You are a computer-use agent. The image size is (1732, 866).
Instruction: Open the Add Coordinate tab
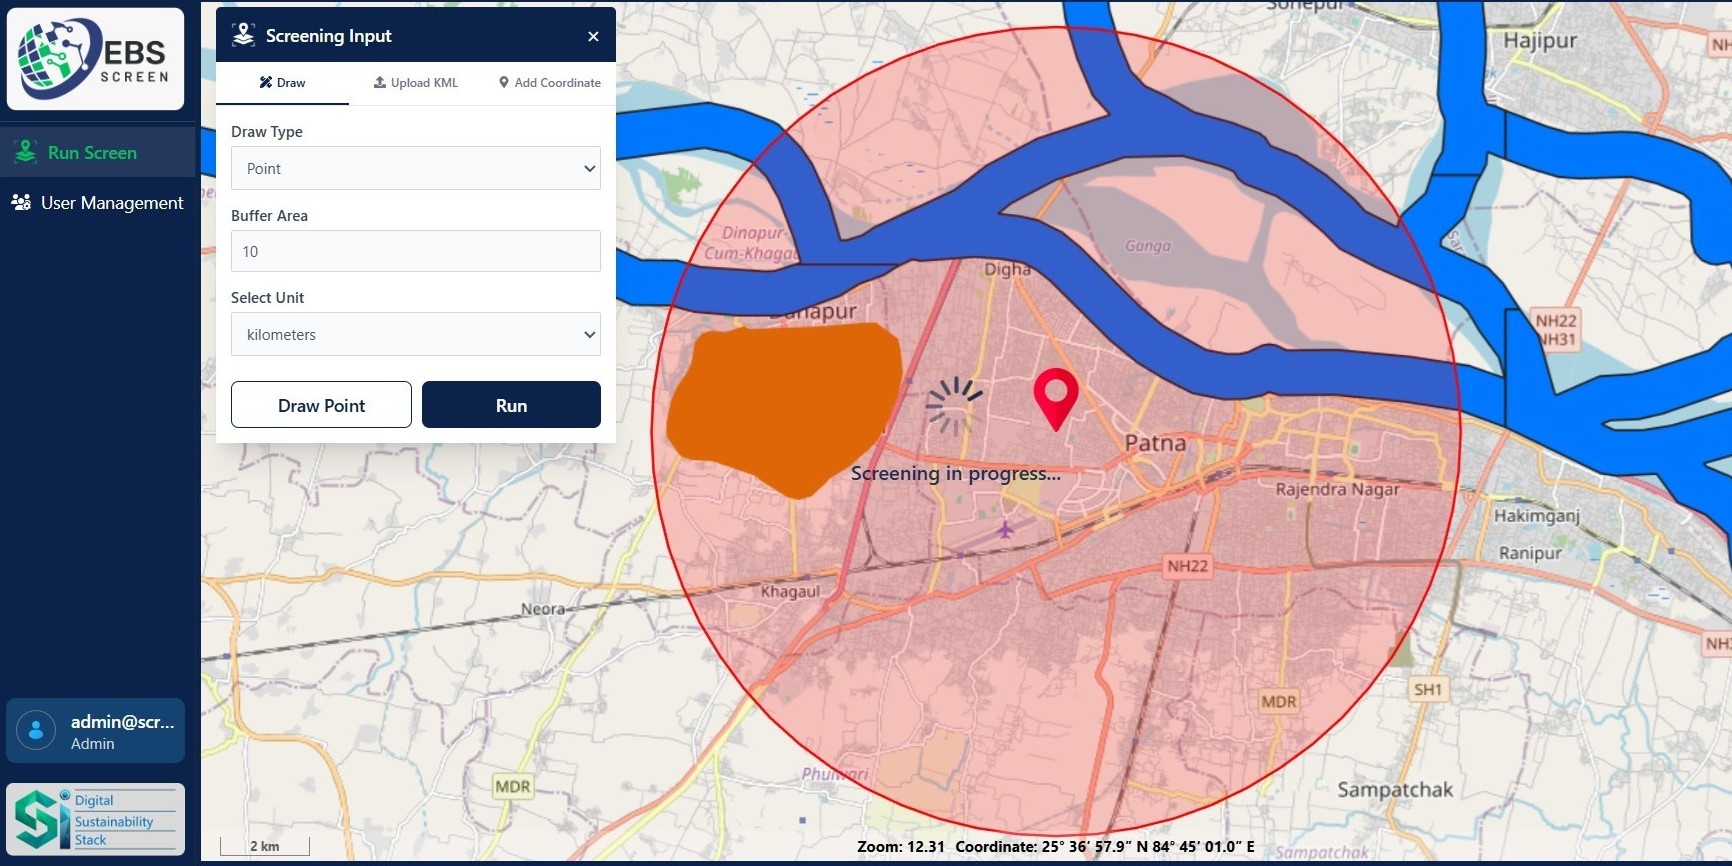549,83
